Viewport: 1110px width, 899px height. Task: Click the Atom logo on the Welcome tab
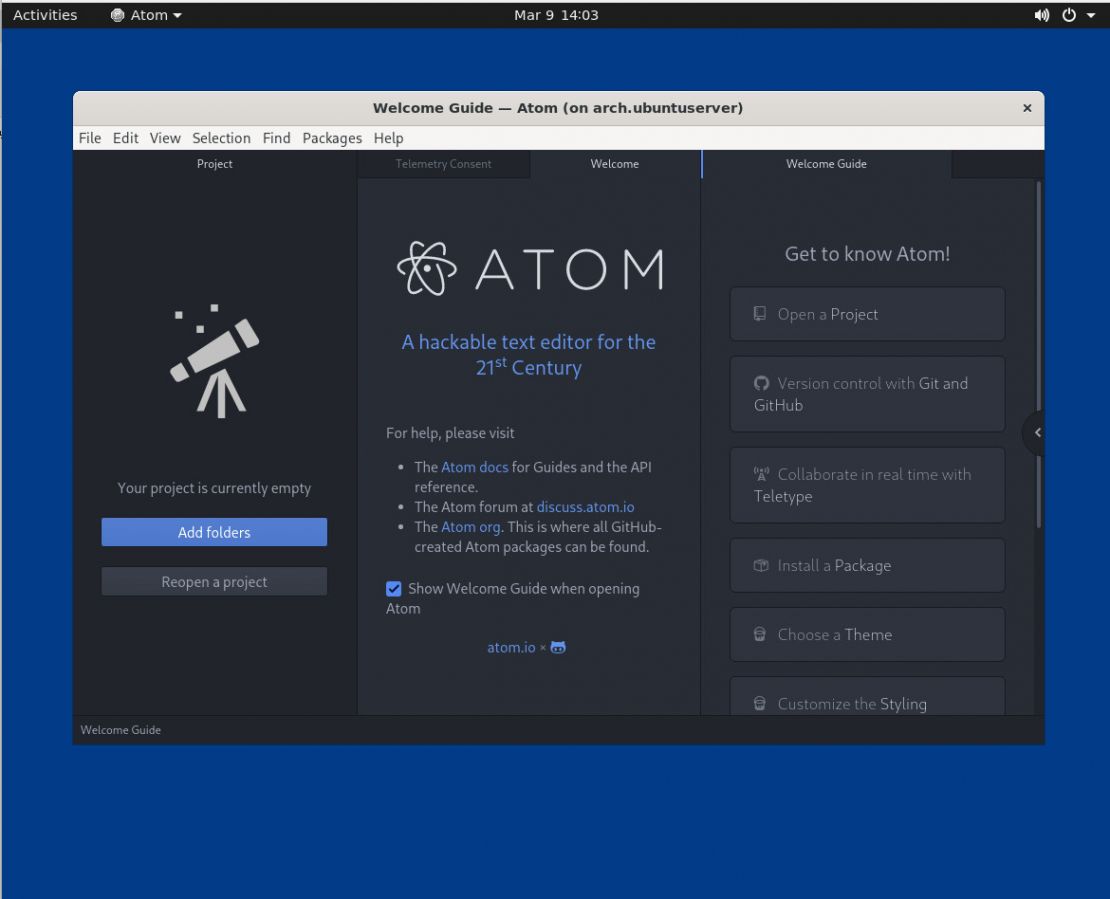(430, 267)
